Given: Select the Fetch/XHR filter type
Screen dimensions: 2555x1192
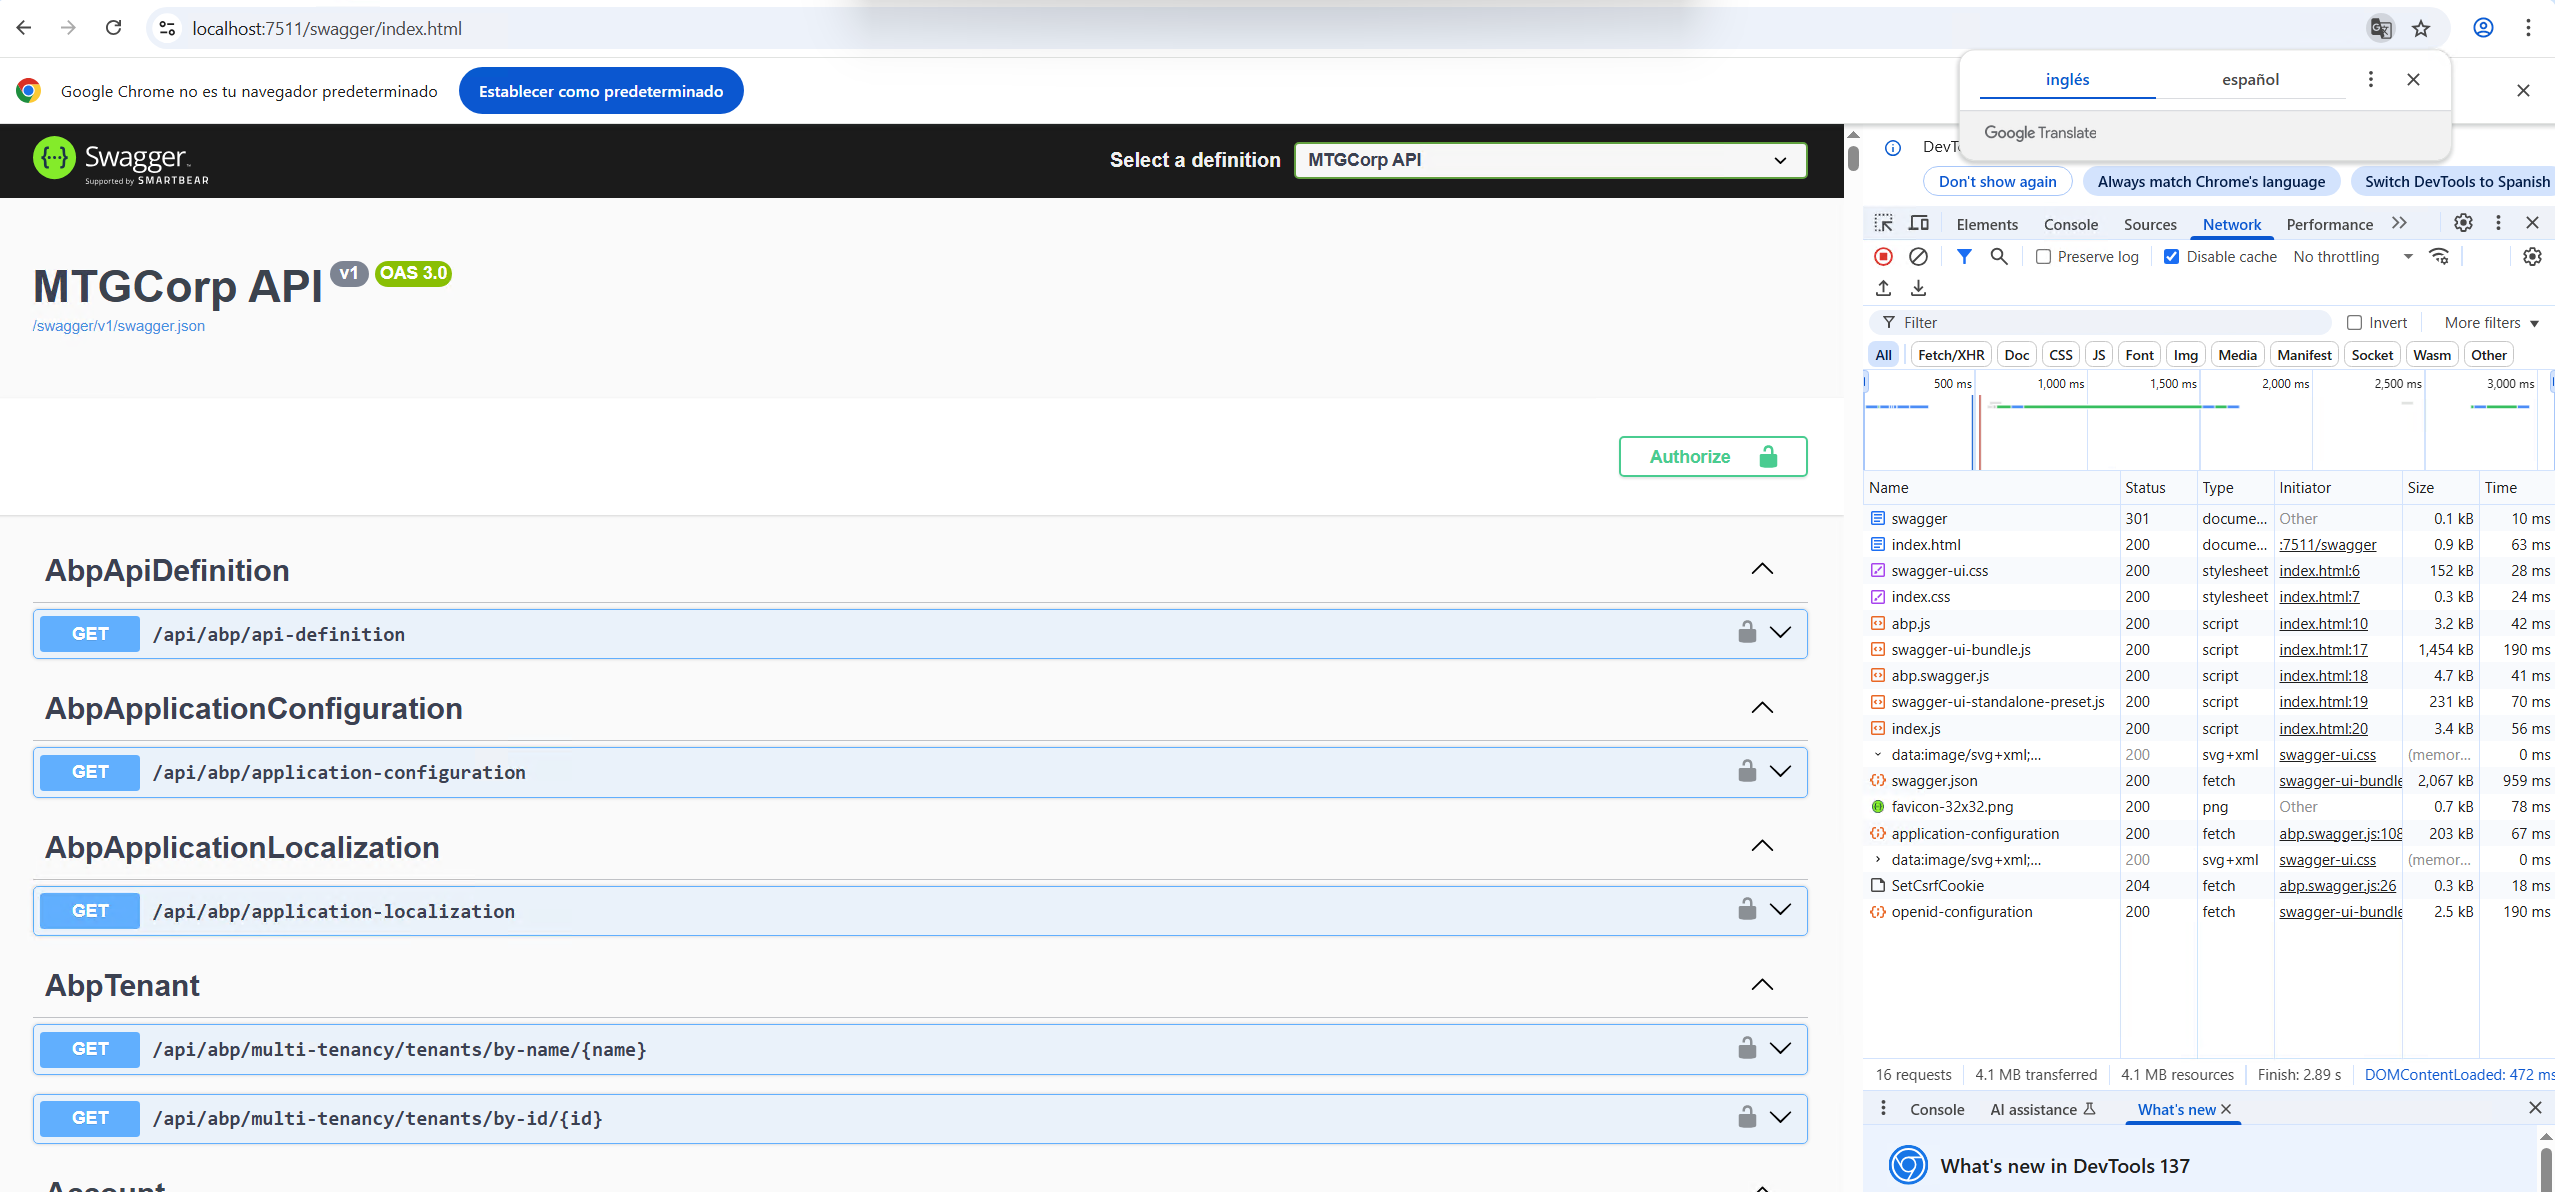Looking at the screenshot, I should [x=1951, y=355].
